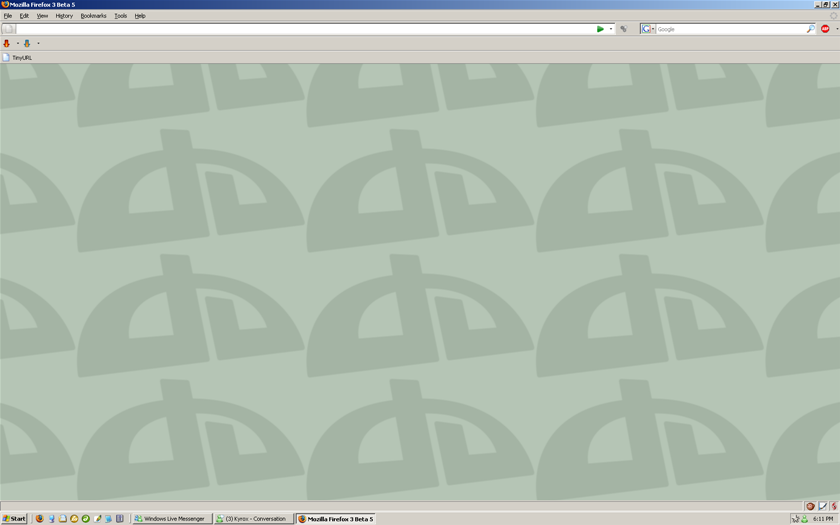Click the red S status bar icon
The width and height of the screenshot is (840, 525).
834,506
